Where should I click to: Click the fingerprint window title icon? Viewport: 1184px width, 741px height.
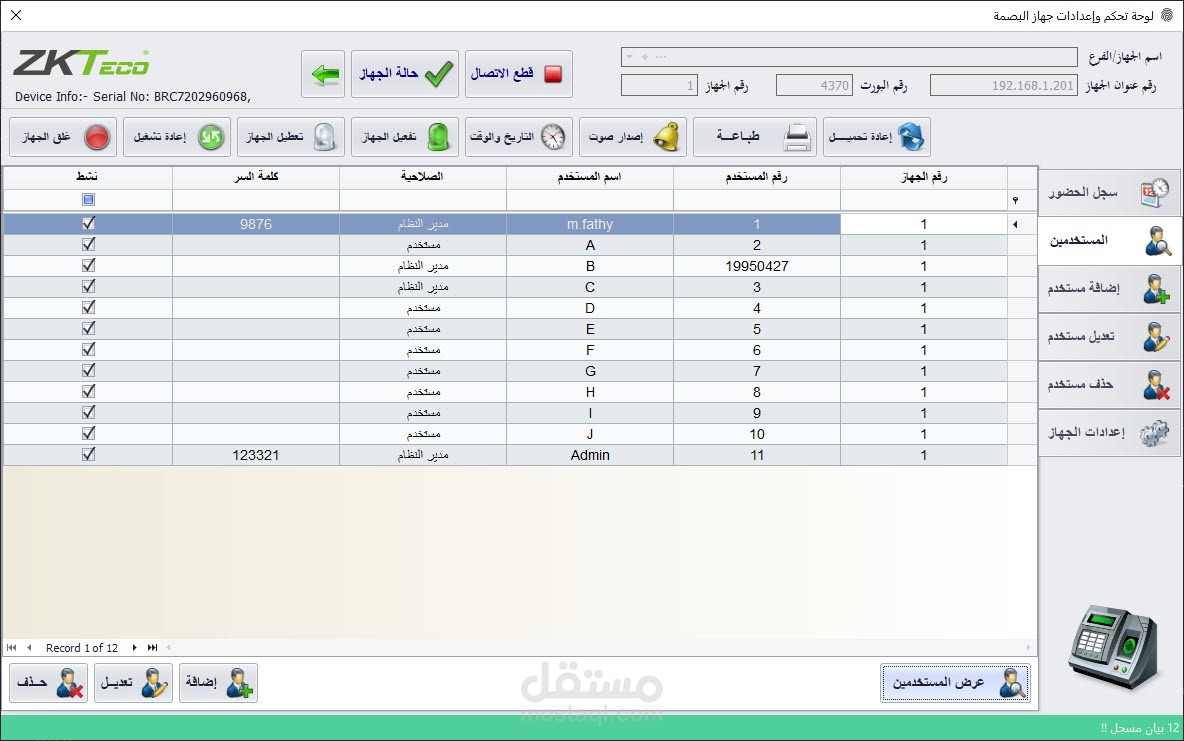1167,15
